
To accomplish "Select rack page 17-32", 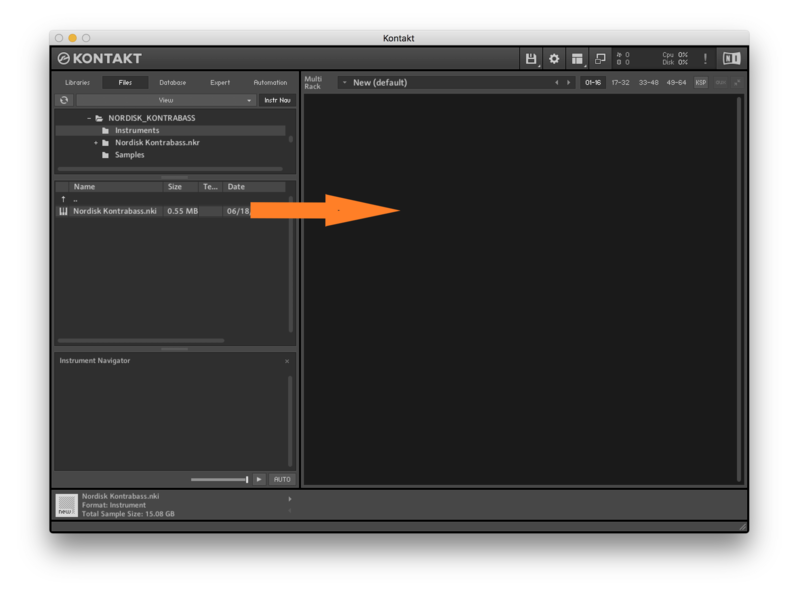I will pyautogui.click(x=620, y=83).
